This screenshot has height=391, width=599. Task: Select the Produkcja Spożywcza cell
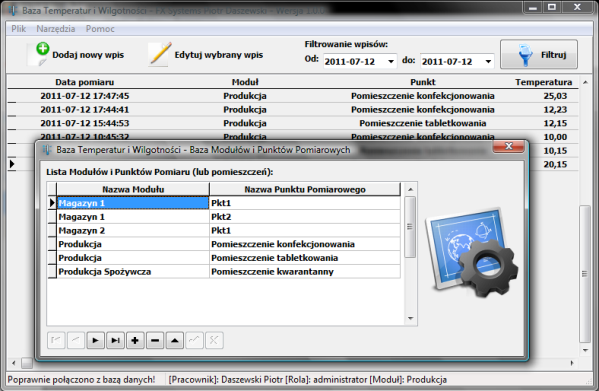tap(133, 272)
